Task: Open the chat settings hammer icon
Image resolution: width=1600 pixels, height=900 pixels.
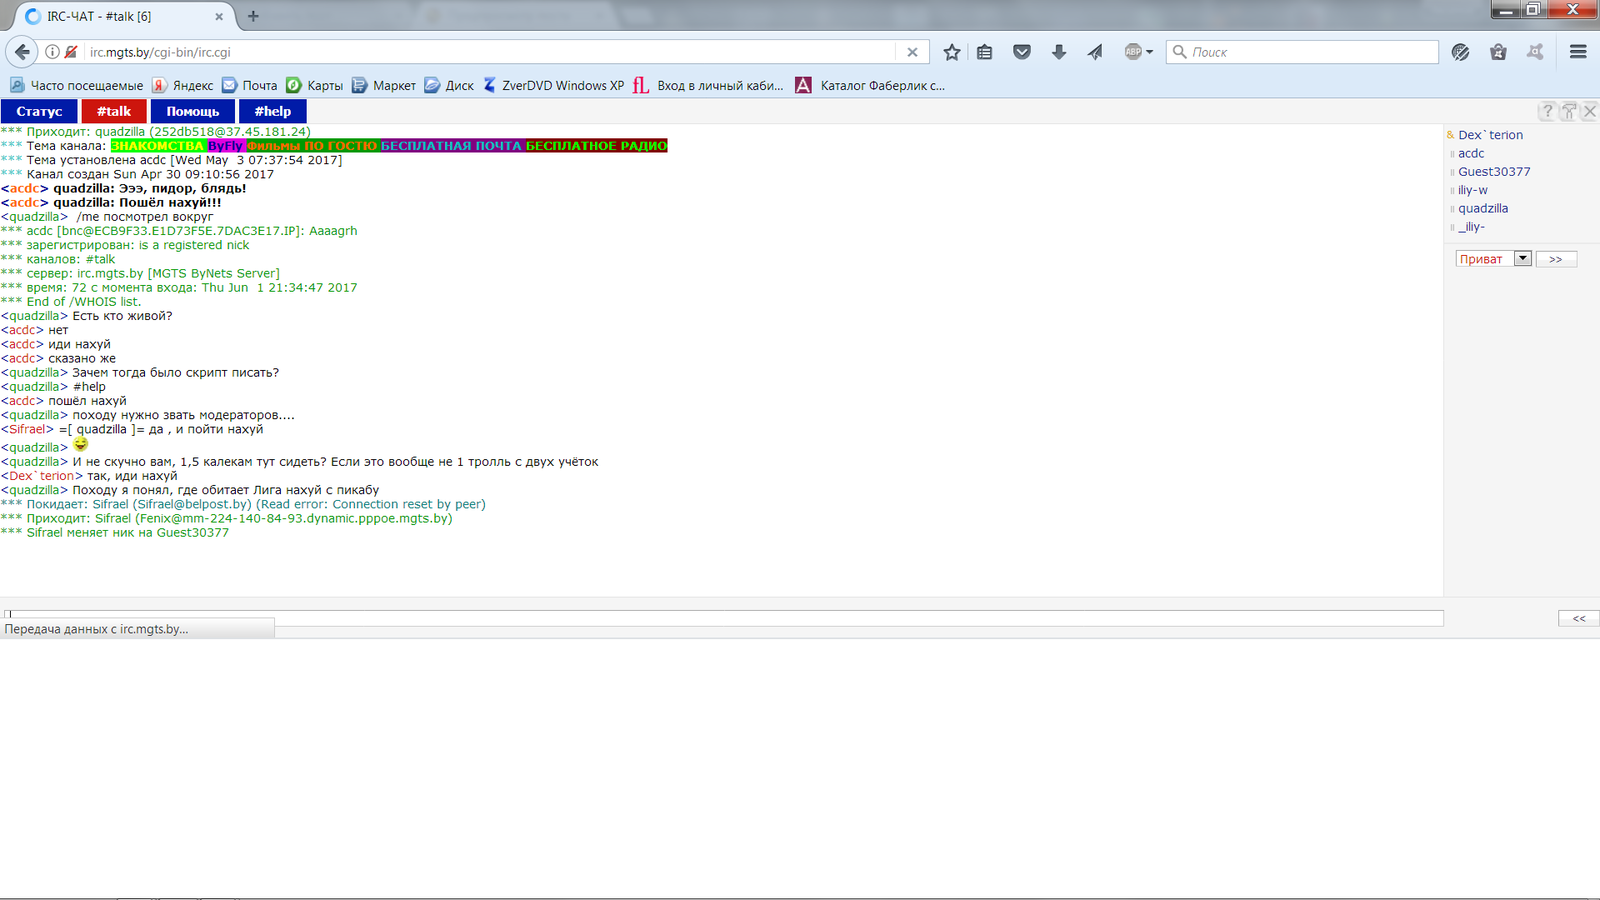Action: coord(1569,111)
